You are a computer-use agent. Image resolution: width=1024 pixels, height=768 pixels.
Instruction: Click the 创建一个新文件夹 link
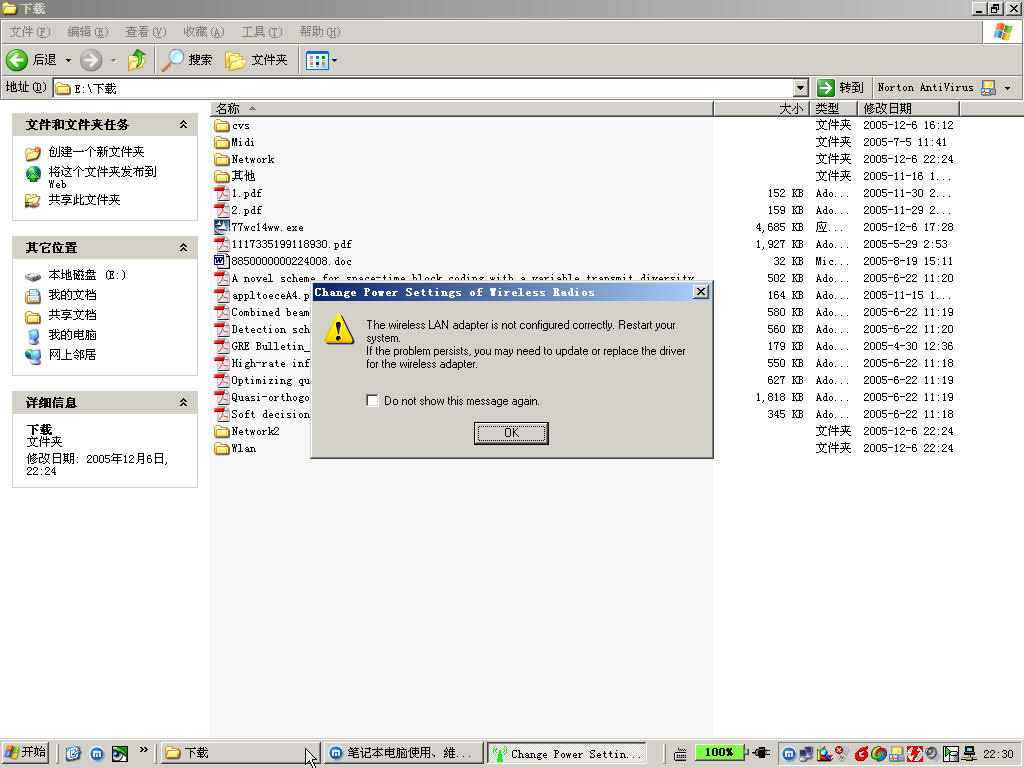pos(96,152)
